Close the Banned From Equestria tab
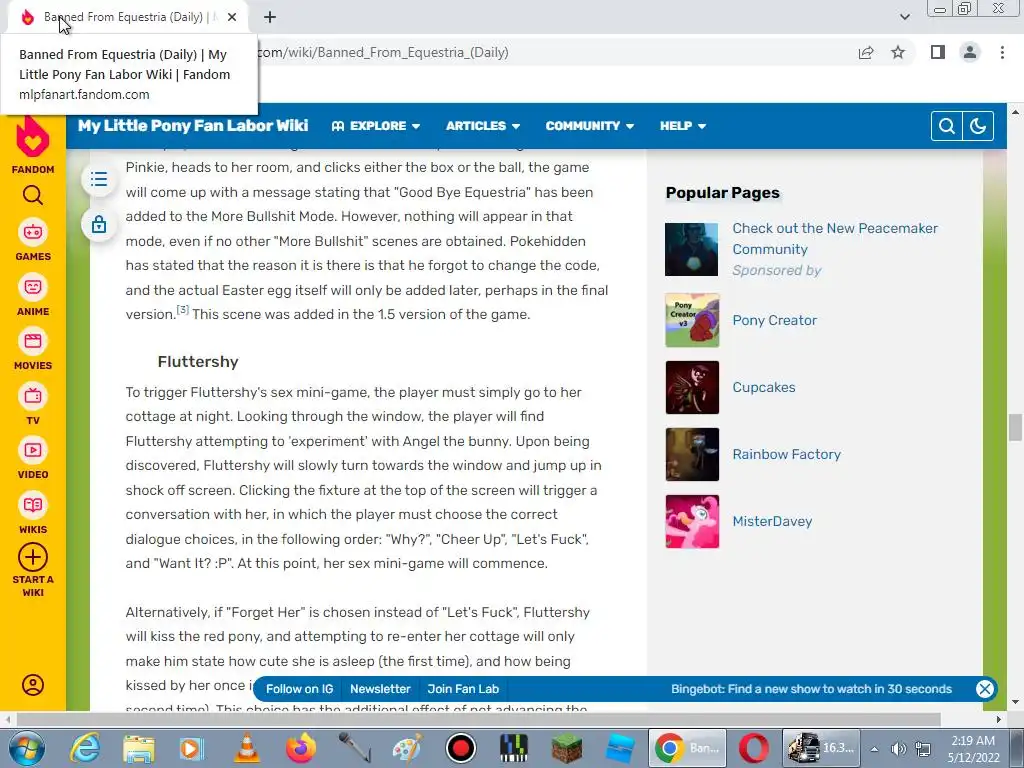 tap(232, 17)
